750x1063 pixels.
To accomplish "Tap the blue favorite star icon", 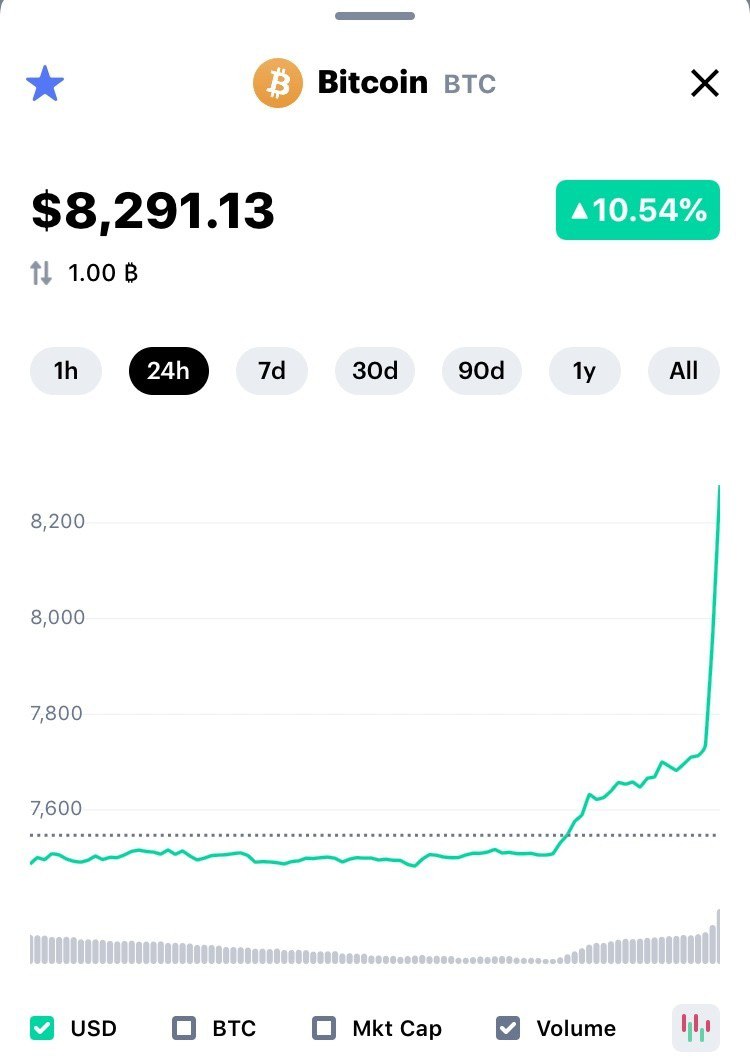I will (44, 84).
